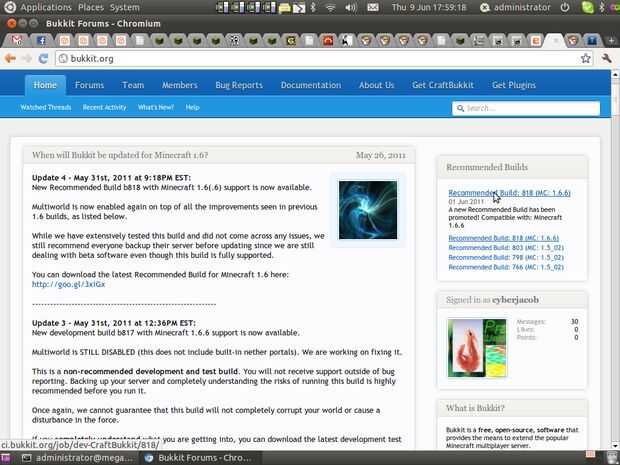This screenshot has height=465, width=620.
Task: Click the Recent Activity link
Action: click(104, 107)
